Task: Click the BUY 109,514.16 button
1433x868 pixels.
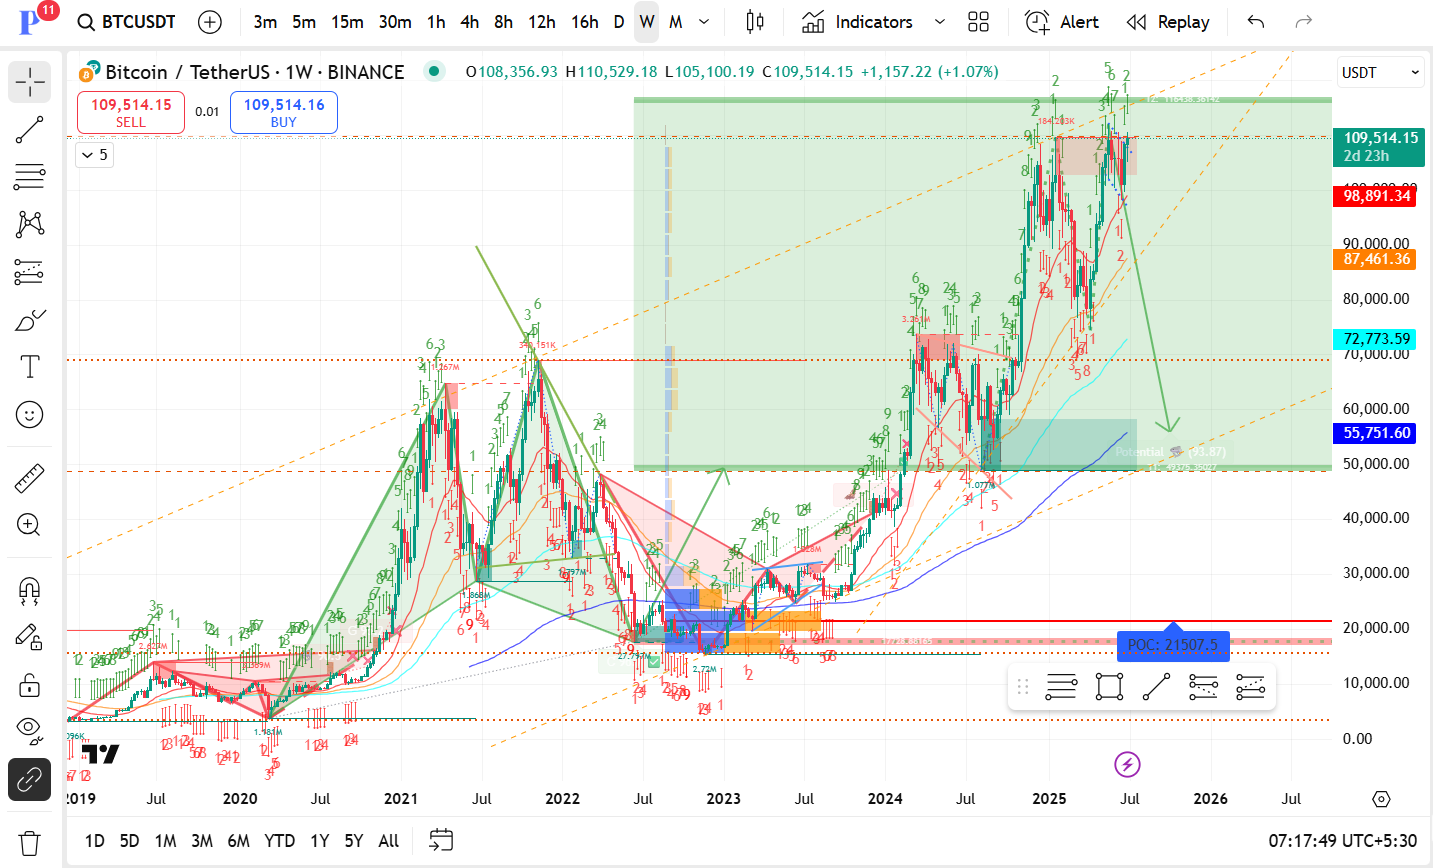Action: (284, 112)
